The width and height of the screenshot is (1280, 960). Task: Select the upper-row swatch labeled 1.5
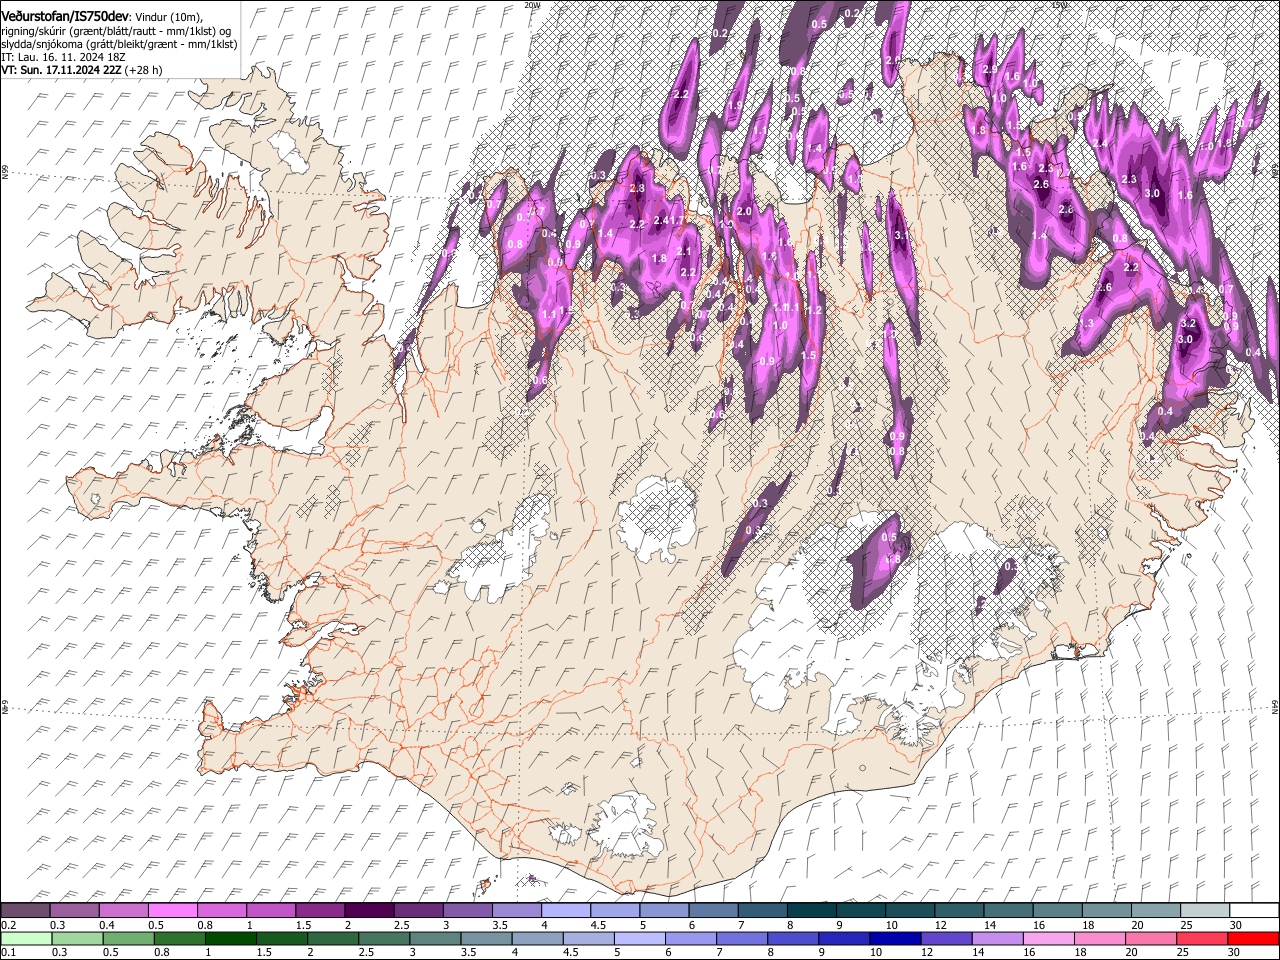[x=320, y=911]
